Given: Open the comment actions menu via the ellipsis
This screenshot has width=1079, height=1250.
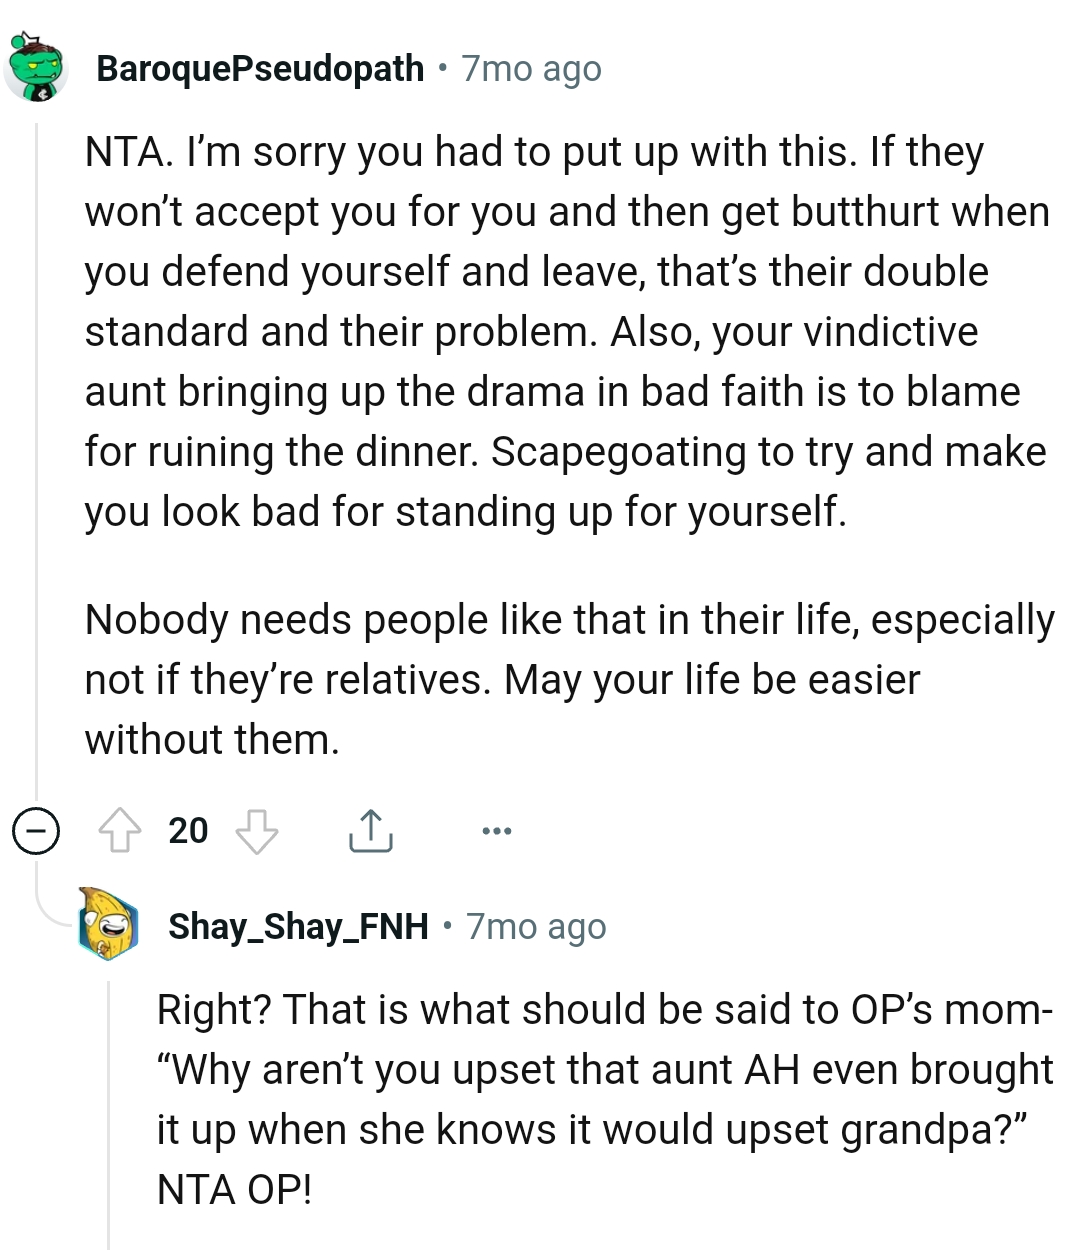Looking at the screenshot, I should 497,830.
